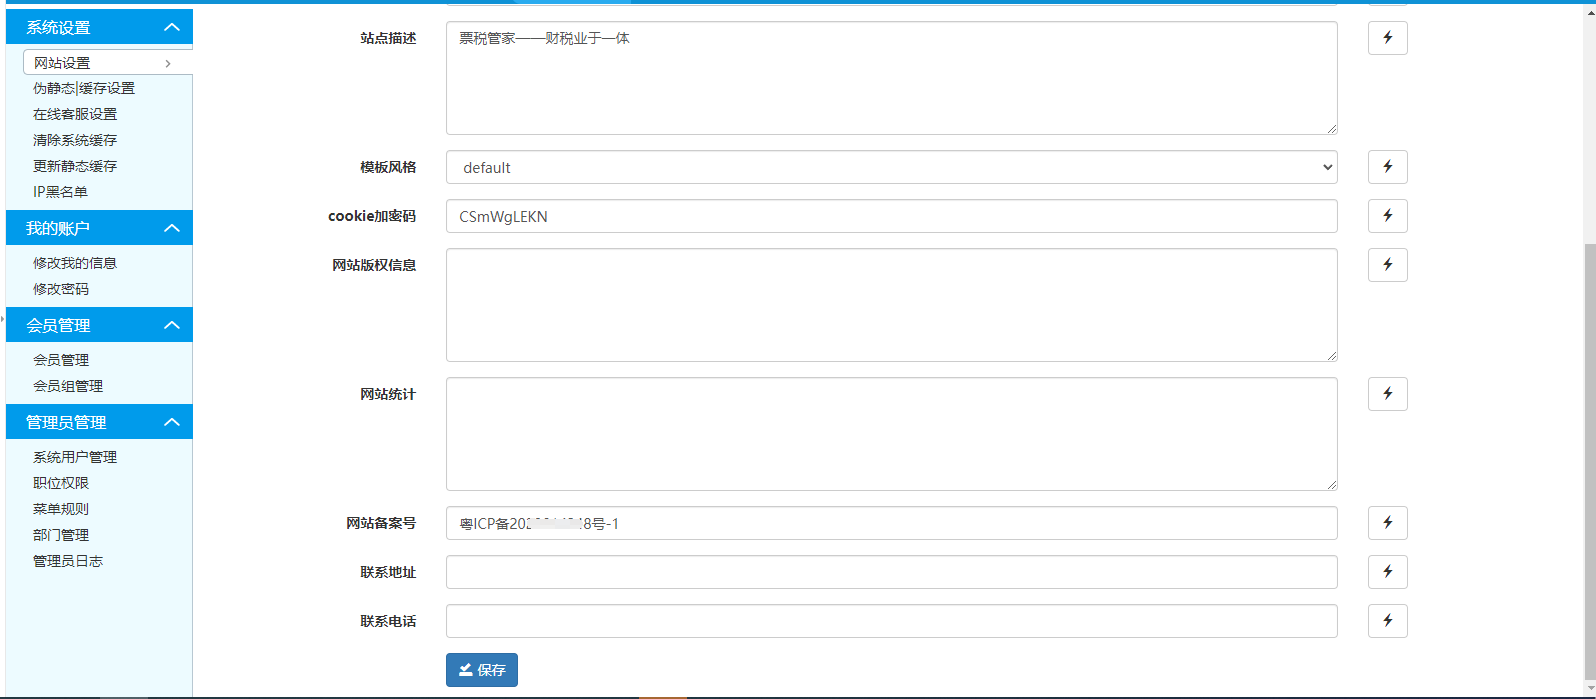Click lightning icon next to 模板风格 dropdown
Screen dimensions: 1596x699
pyautogui.click(x=1387, y=167)
